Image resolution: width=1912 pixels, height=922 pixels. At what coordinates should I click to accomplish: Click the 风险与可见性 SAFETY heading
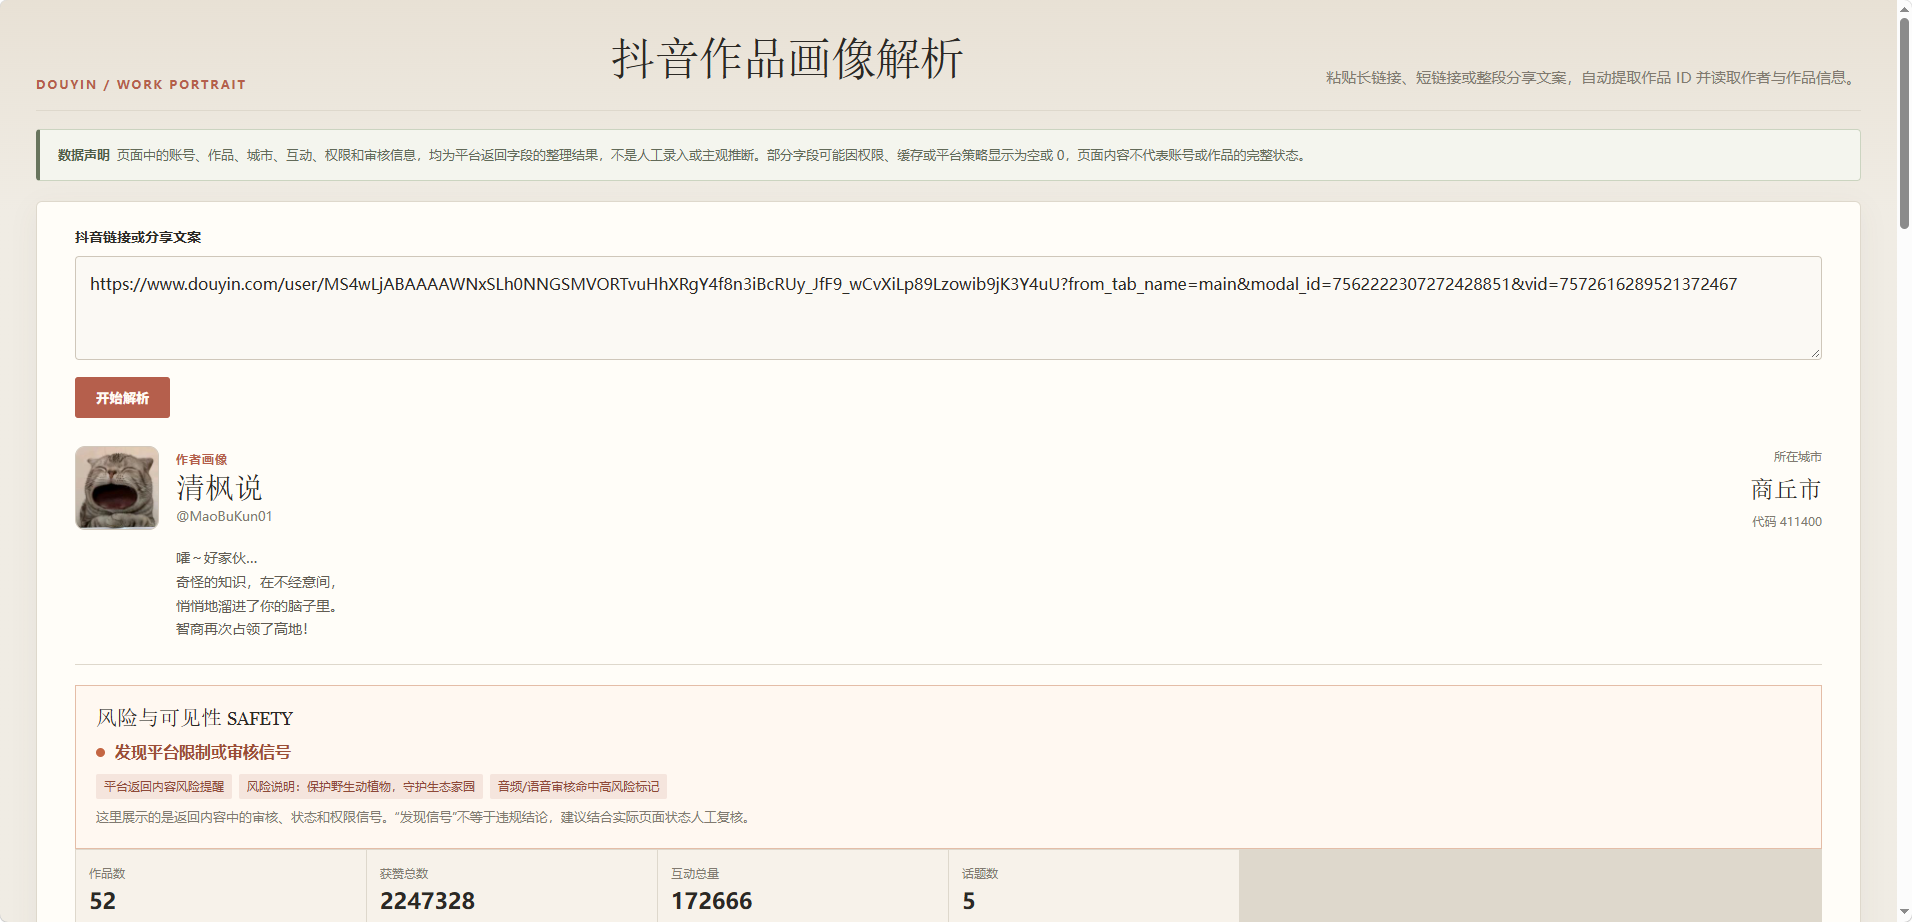point(194,718)
